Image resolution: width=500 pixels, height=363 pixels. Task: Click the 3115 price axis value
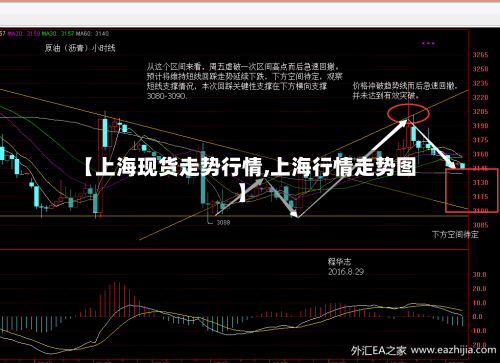(x=480, y=197)
